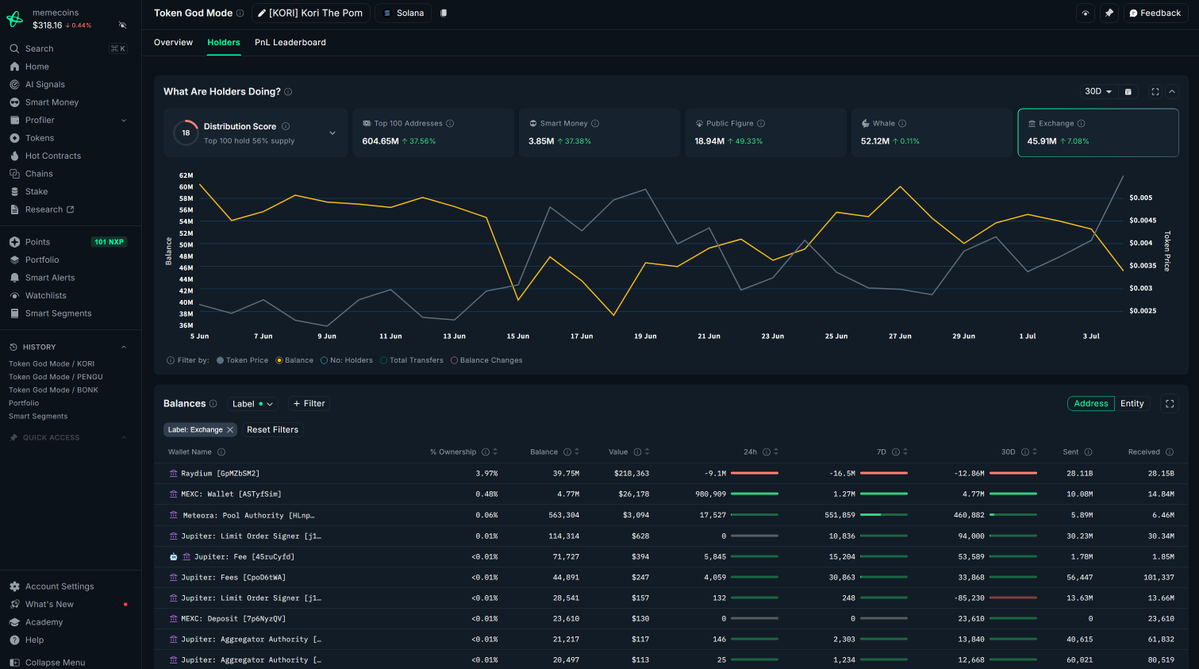Toggle hidden balance eye icon in sidebar

pyautogui.click(x=122, y=25)
